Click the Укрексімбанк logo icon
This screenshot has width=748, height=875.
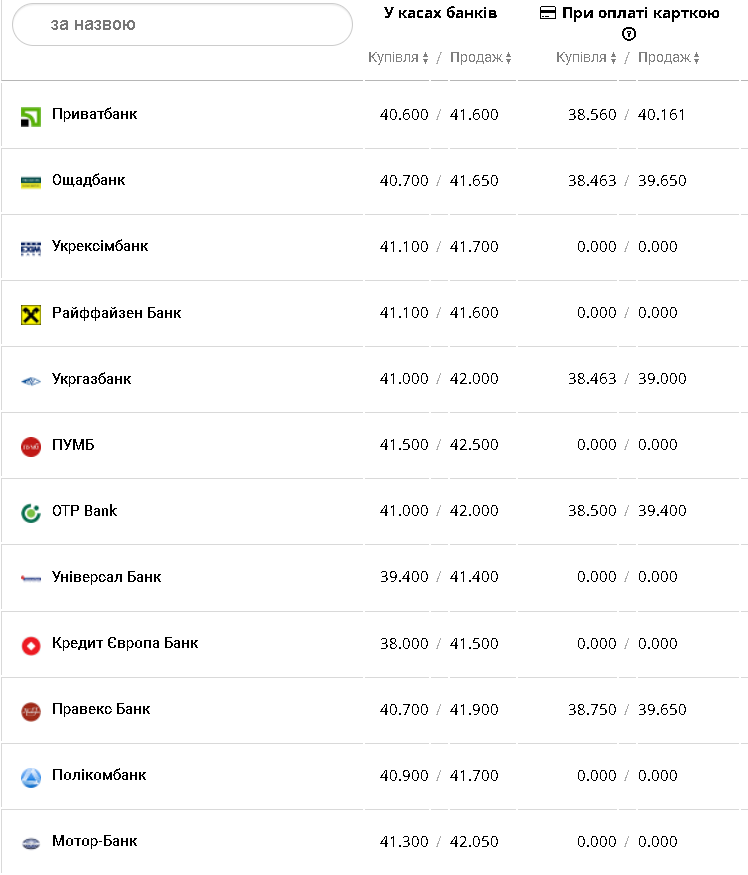pyautogui.click(x=31, y=248)
